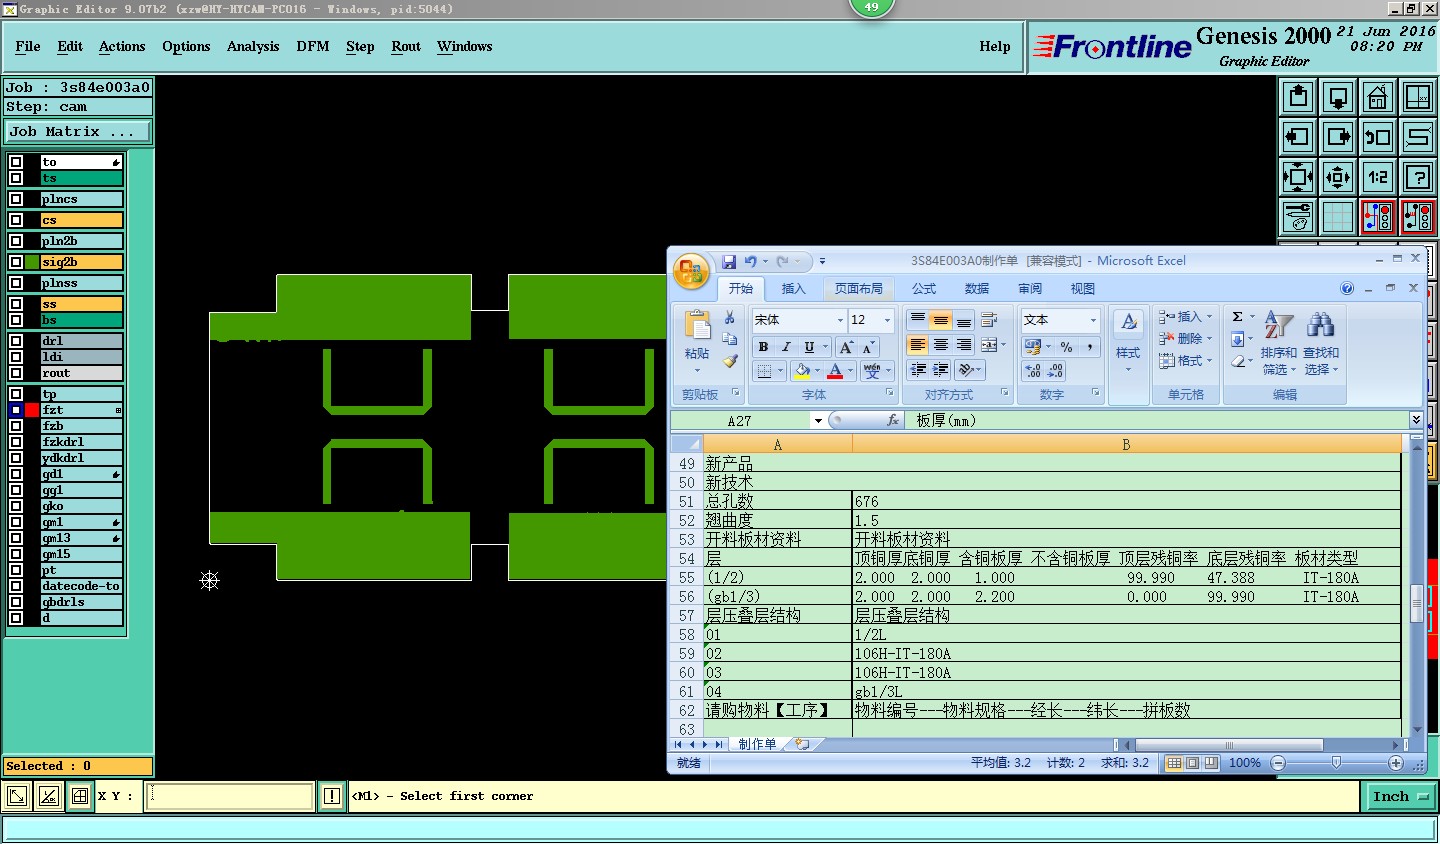The image size is (1440, 844).
Task: Toggle Italic in Excel ribbon
Action: tap(786, 347)
